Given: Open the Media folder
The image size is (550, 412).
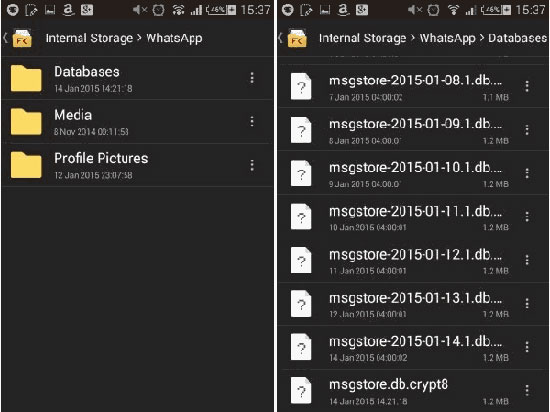Looking at the screenshot, I should click(x=137, y=122).
